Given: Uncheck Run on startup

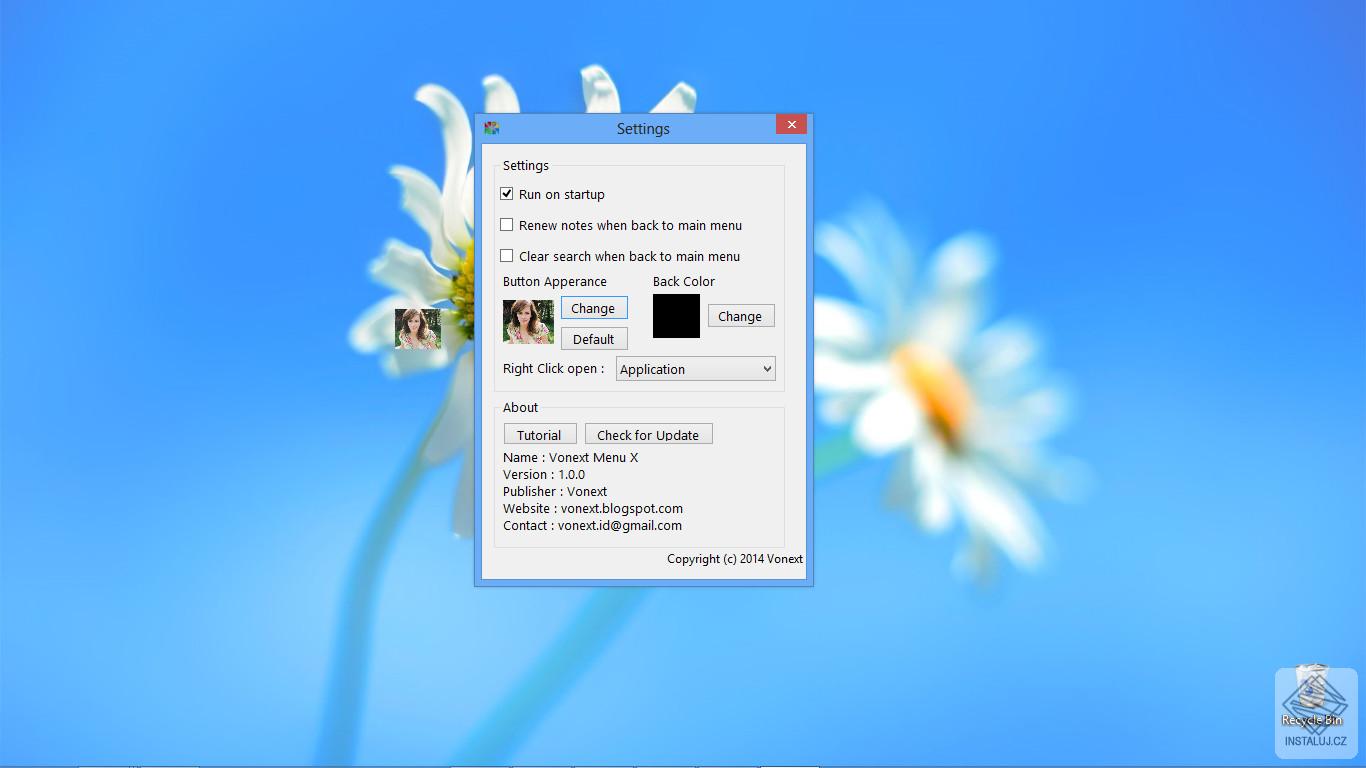Looking at the screenshot, I should (507, 194).
